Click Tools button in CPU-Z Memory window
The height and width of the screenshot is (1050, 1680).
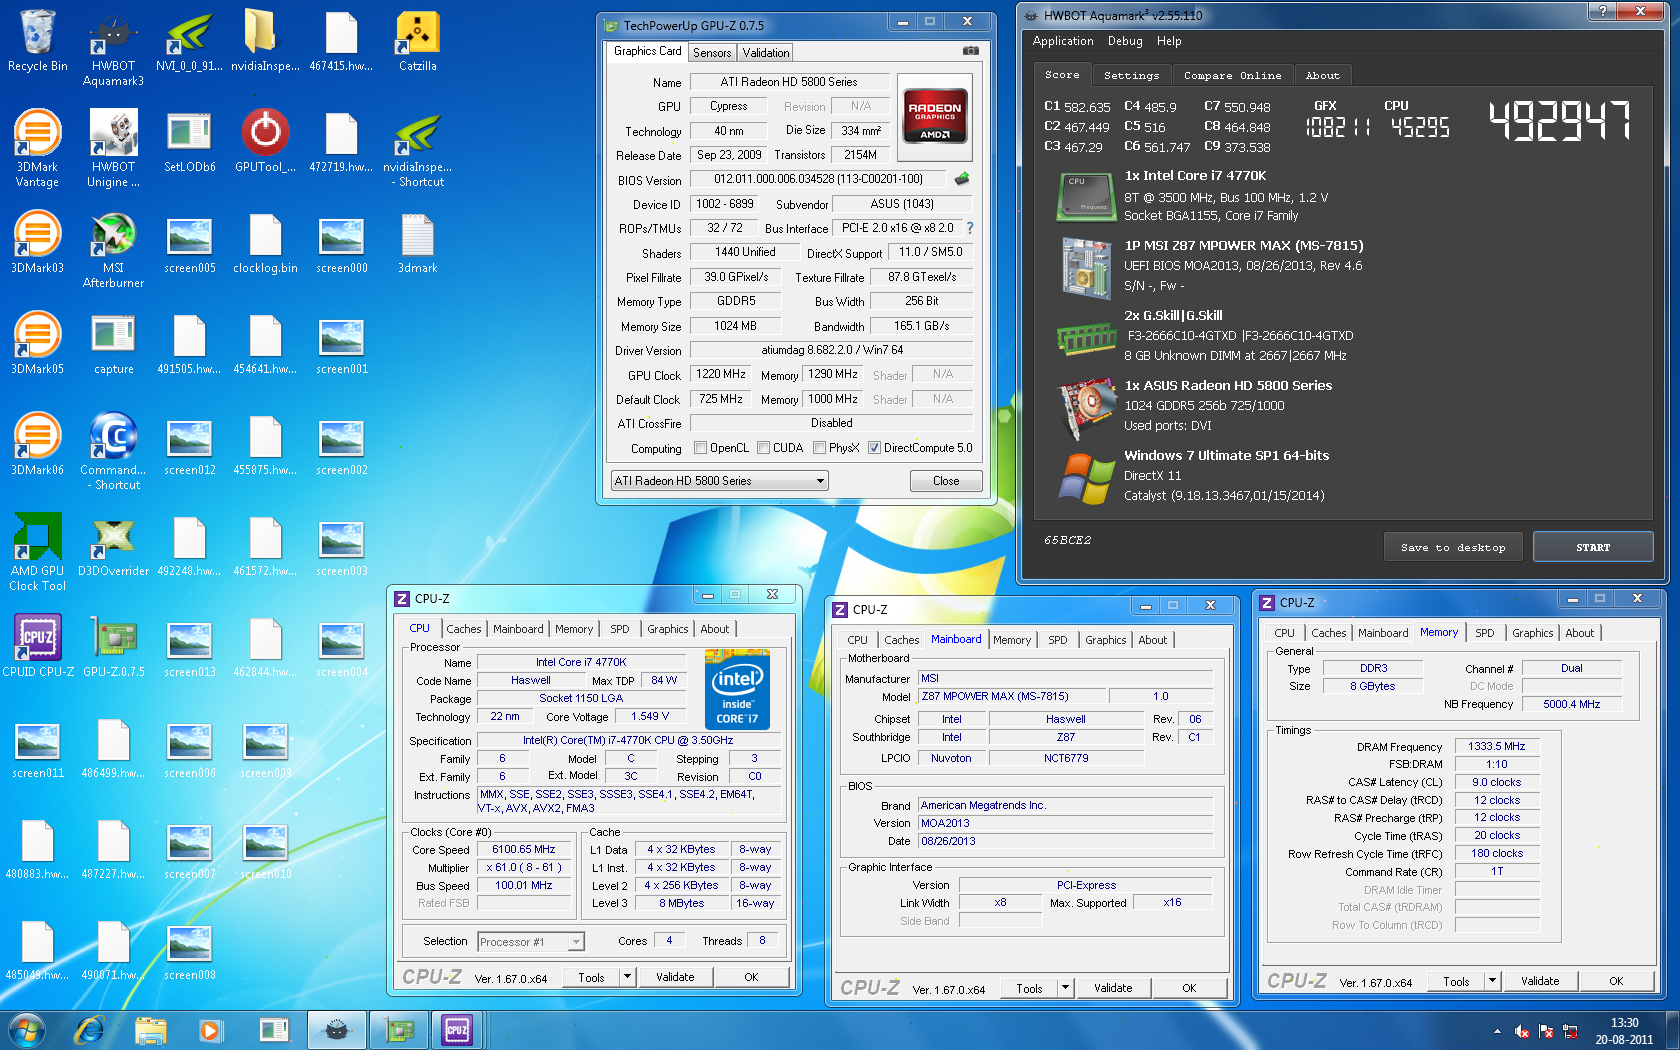tap(1456, 981)
